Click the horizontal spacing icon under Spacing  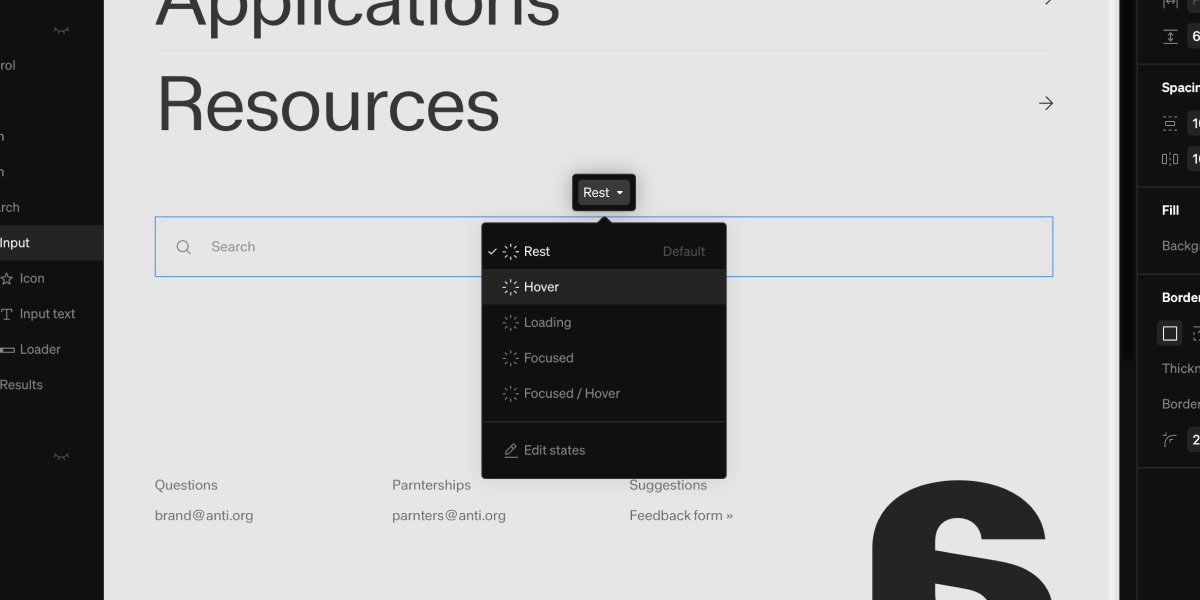click(x=1170, y=159)
